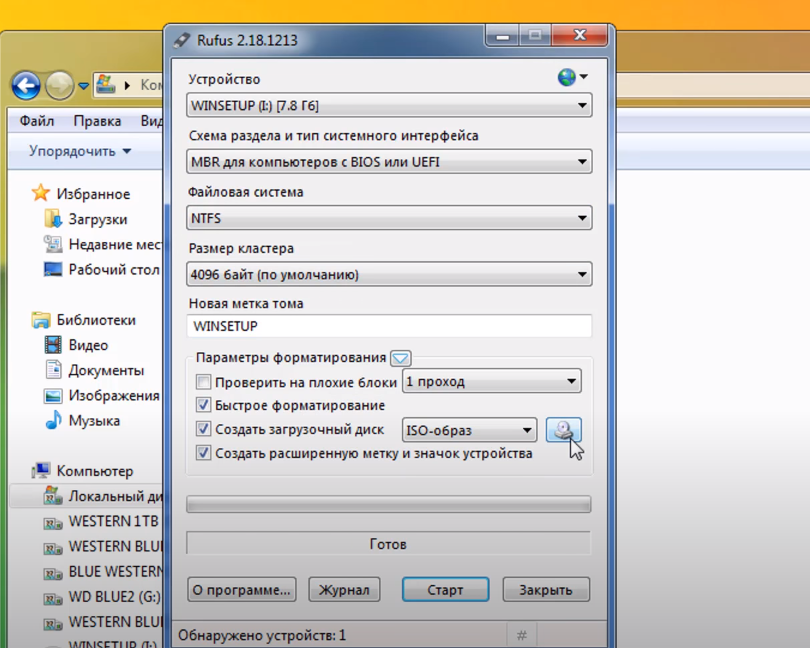Click the Готов status field
The image size is (810, 648).
point(388,544)
